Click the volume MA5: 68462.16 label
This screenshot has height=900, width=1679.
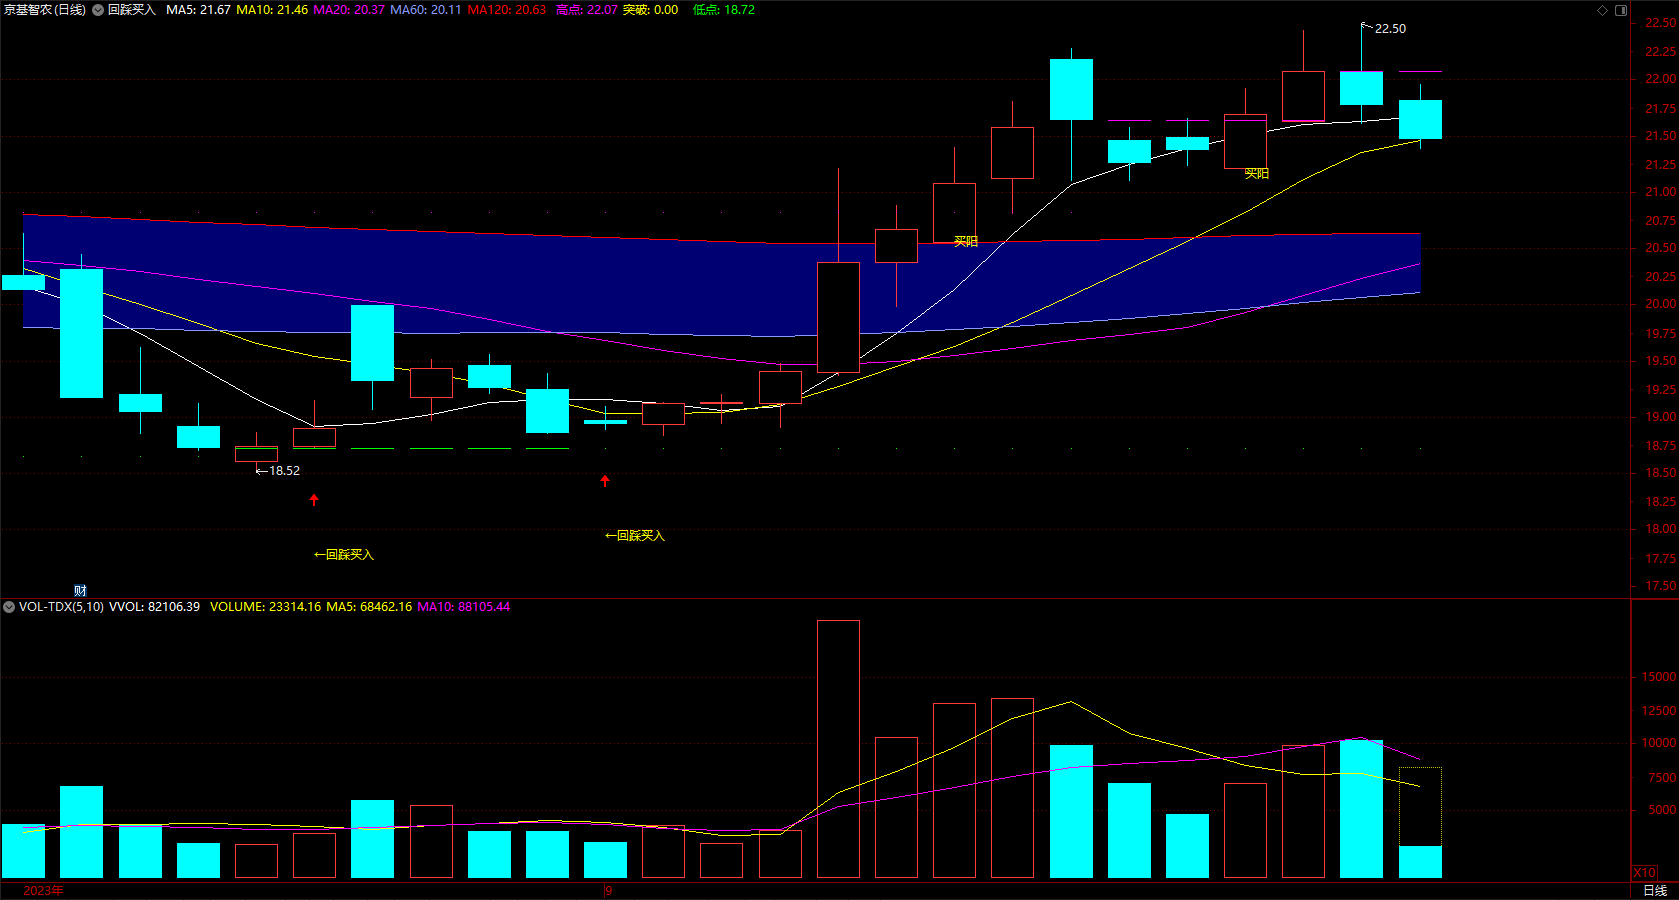point(369,607)
